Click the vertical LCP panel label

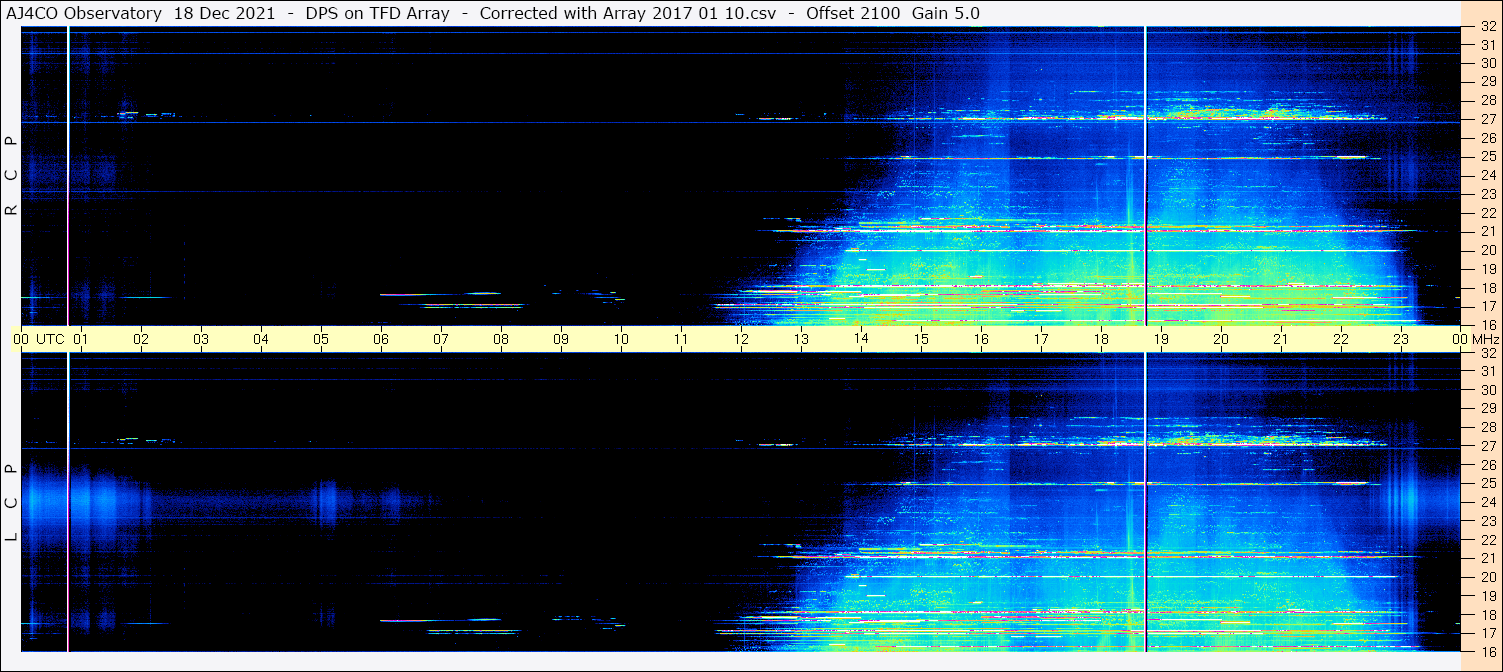point(12,502)
